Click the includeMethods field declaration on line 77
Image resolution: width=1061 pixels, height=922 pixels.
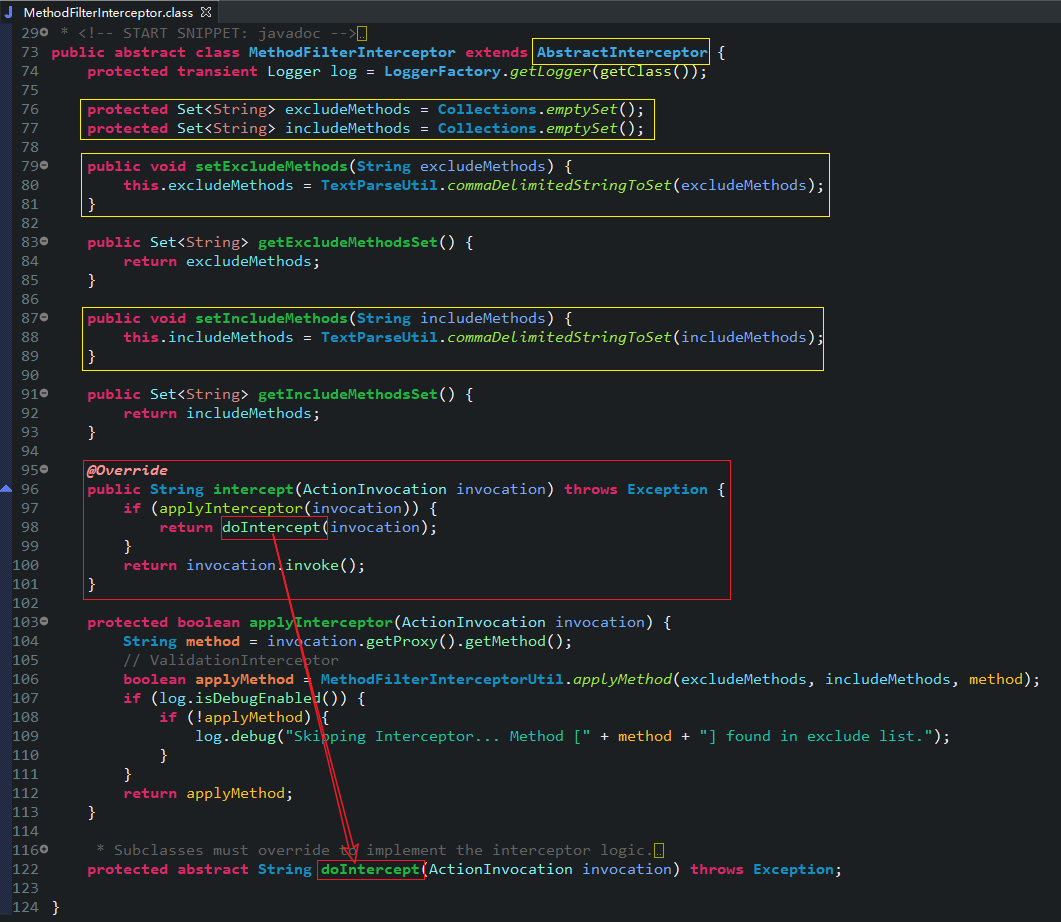point(347,128)
